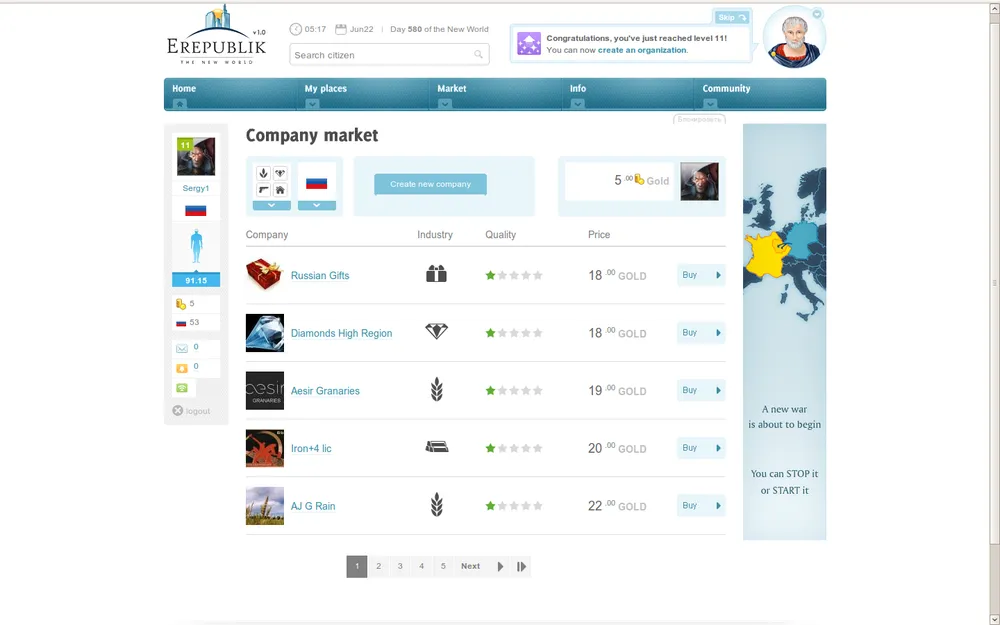Click the Russian flag in sidebar profile
Image resolution: width=1000 pixels, height=625 pixels.
click(196, 210)
